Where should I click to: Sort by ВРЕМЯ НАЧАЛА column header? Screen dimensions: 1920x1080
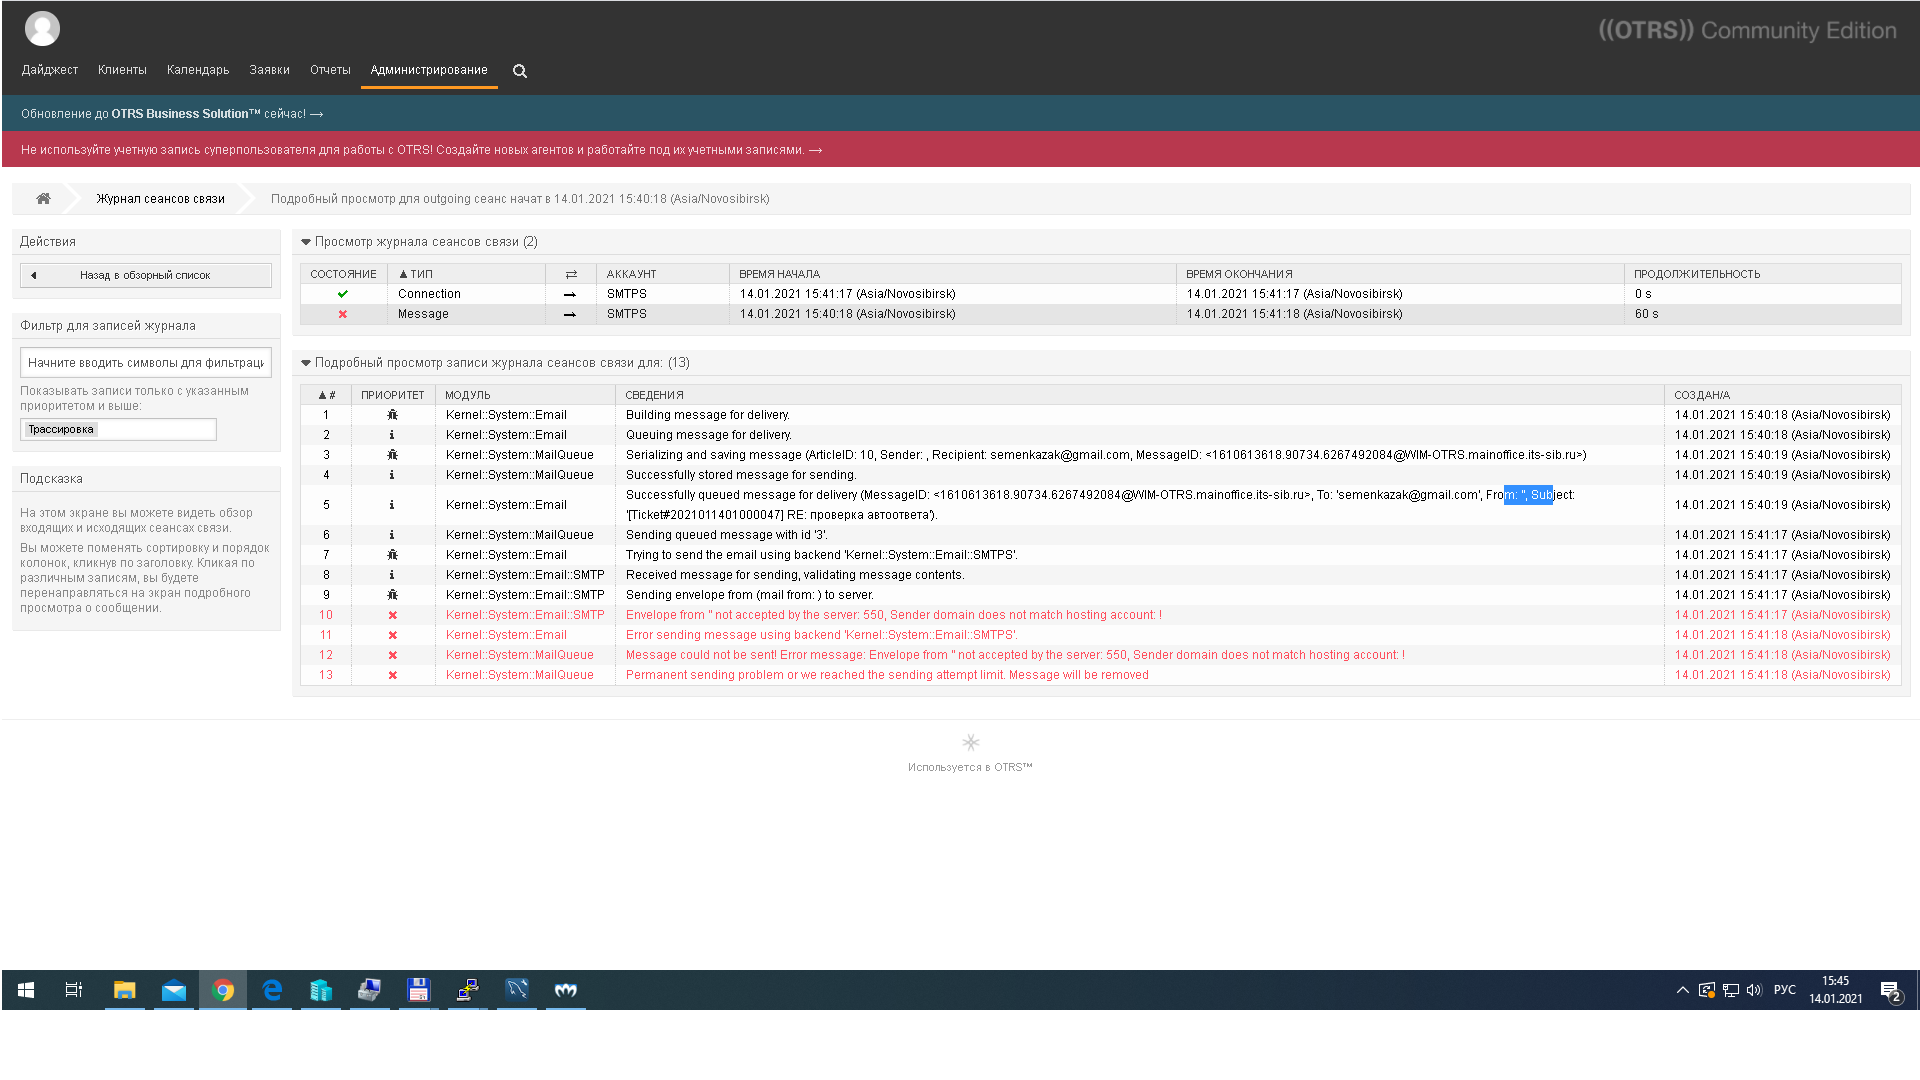(779, 274)
